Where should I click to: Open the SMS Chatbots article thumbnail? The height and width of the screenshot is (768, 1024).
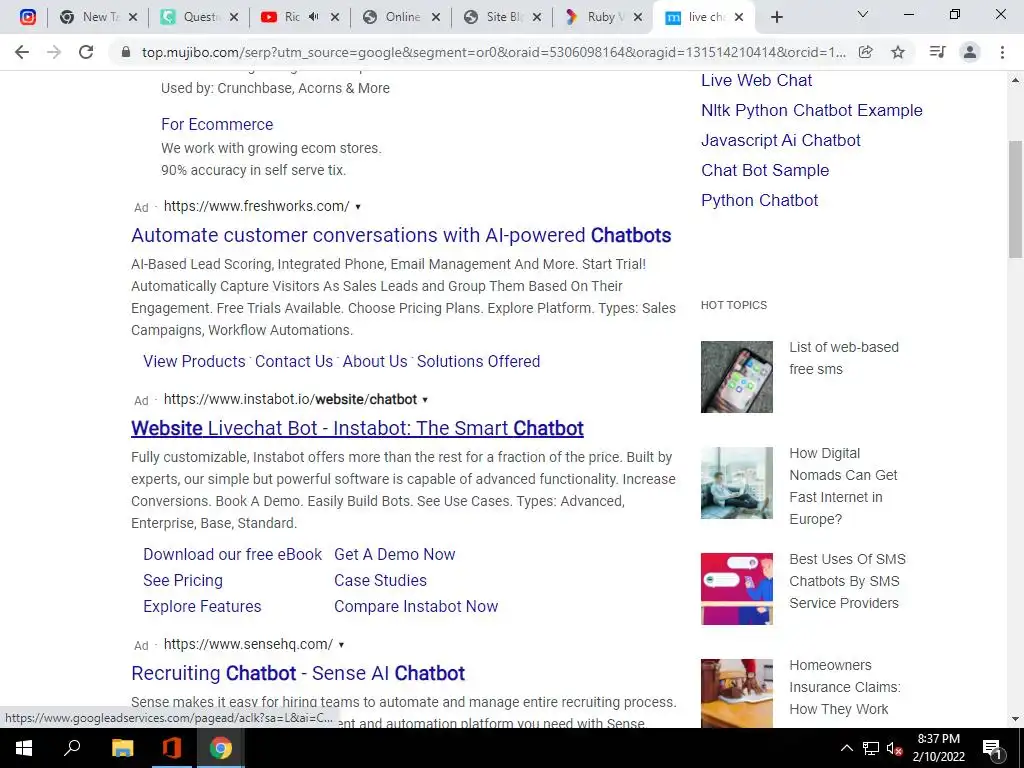pos(737,588)
